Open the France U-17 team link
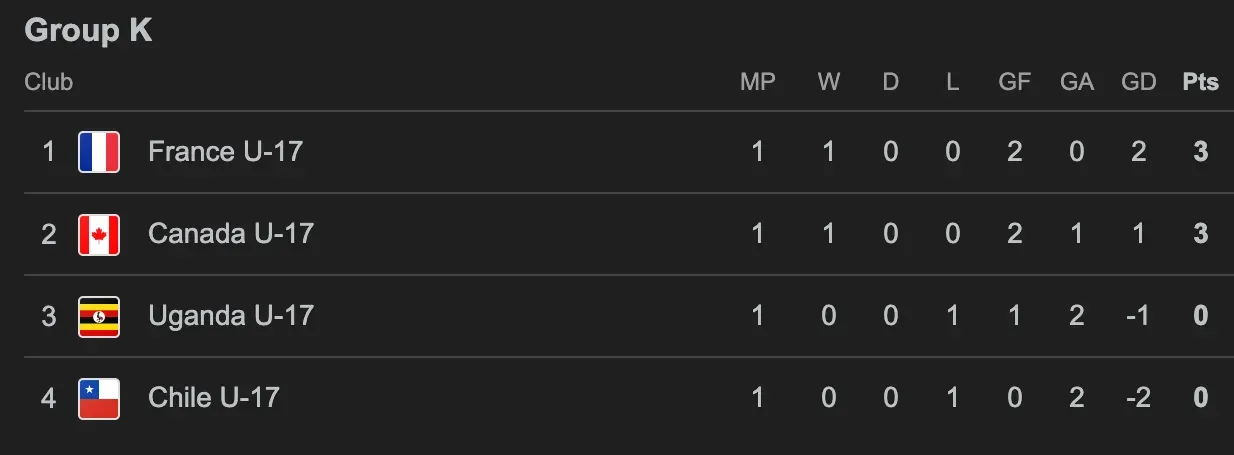Screen dimensions: 1234x455 coord(225,152)
